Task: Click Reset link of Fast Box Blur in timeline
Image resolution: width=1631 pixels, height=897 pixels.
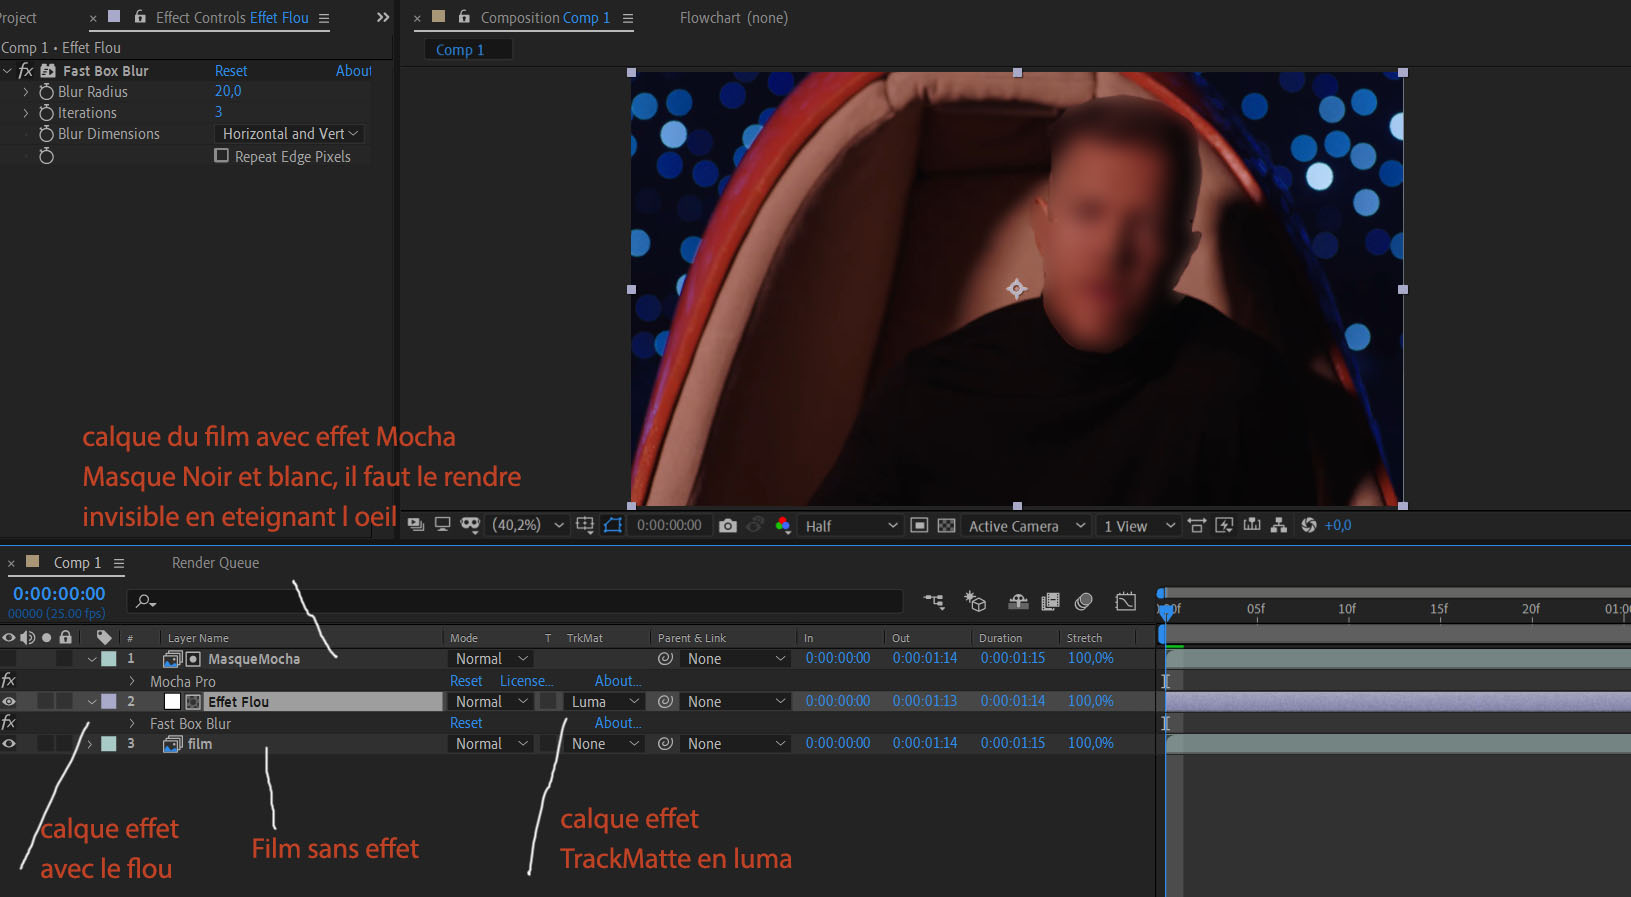Action: click(x=466, y=723)
